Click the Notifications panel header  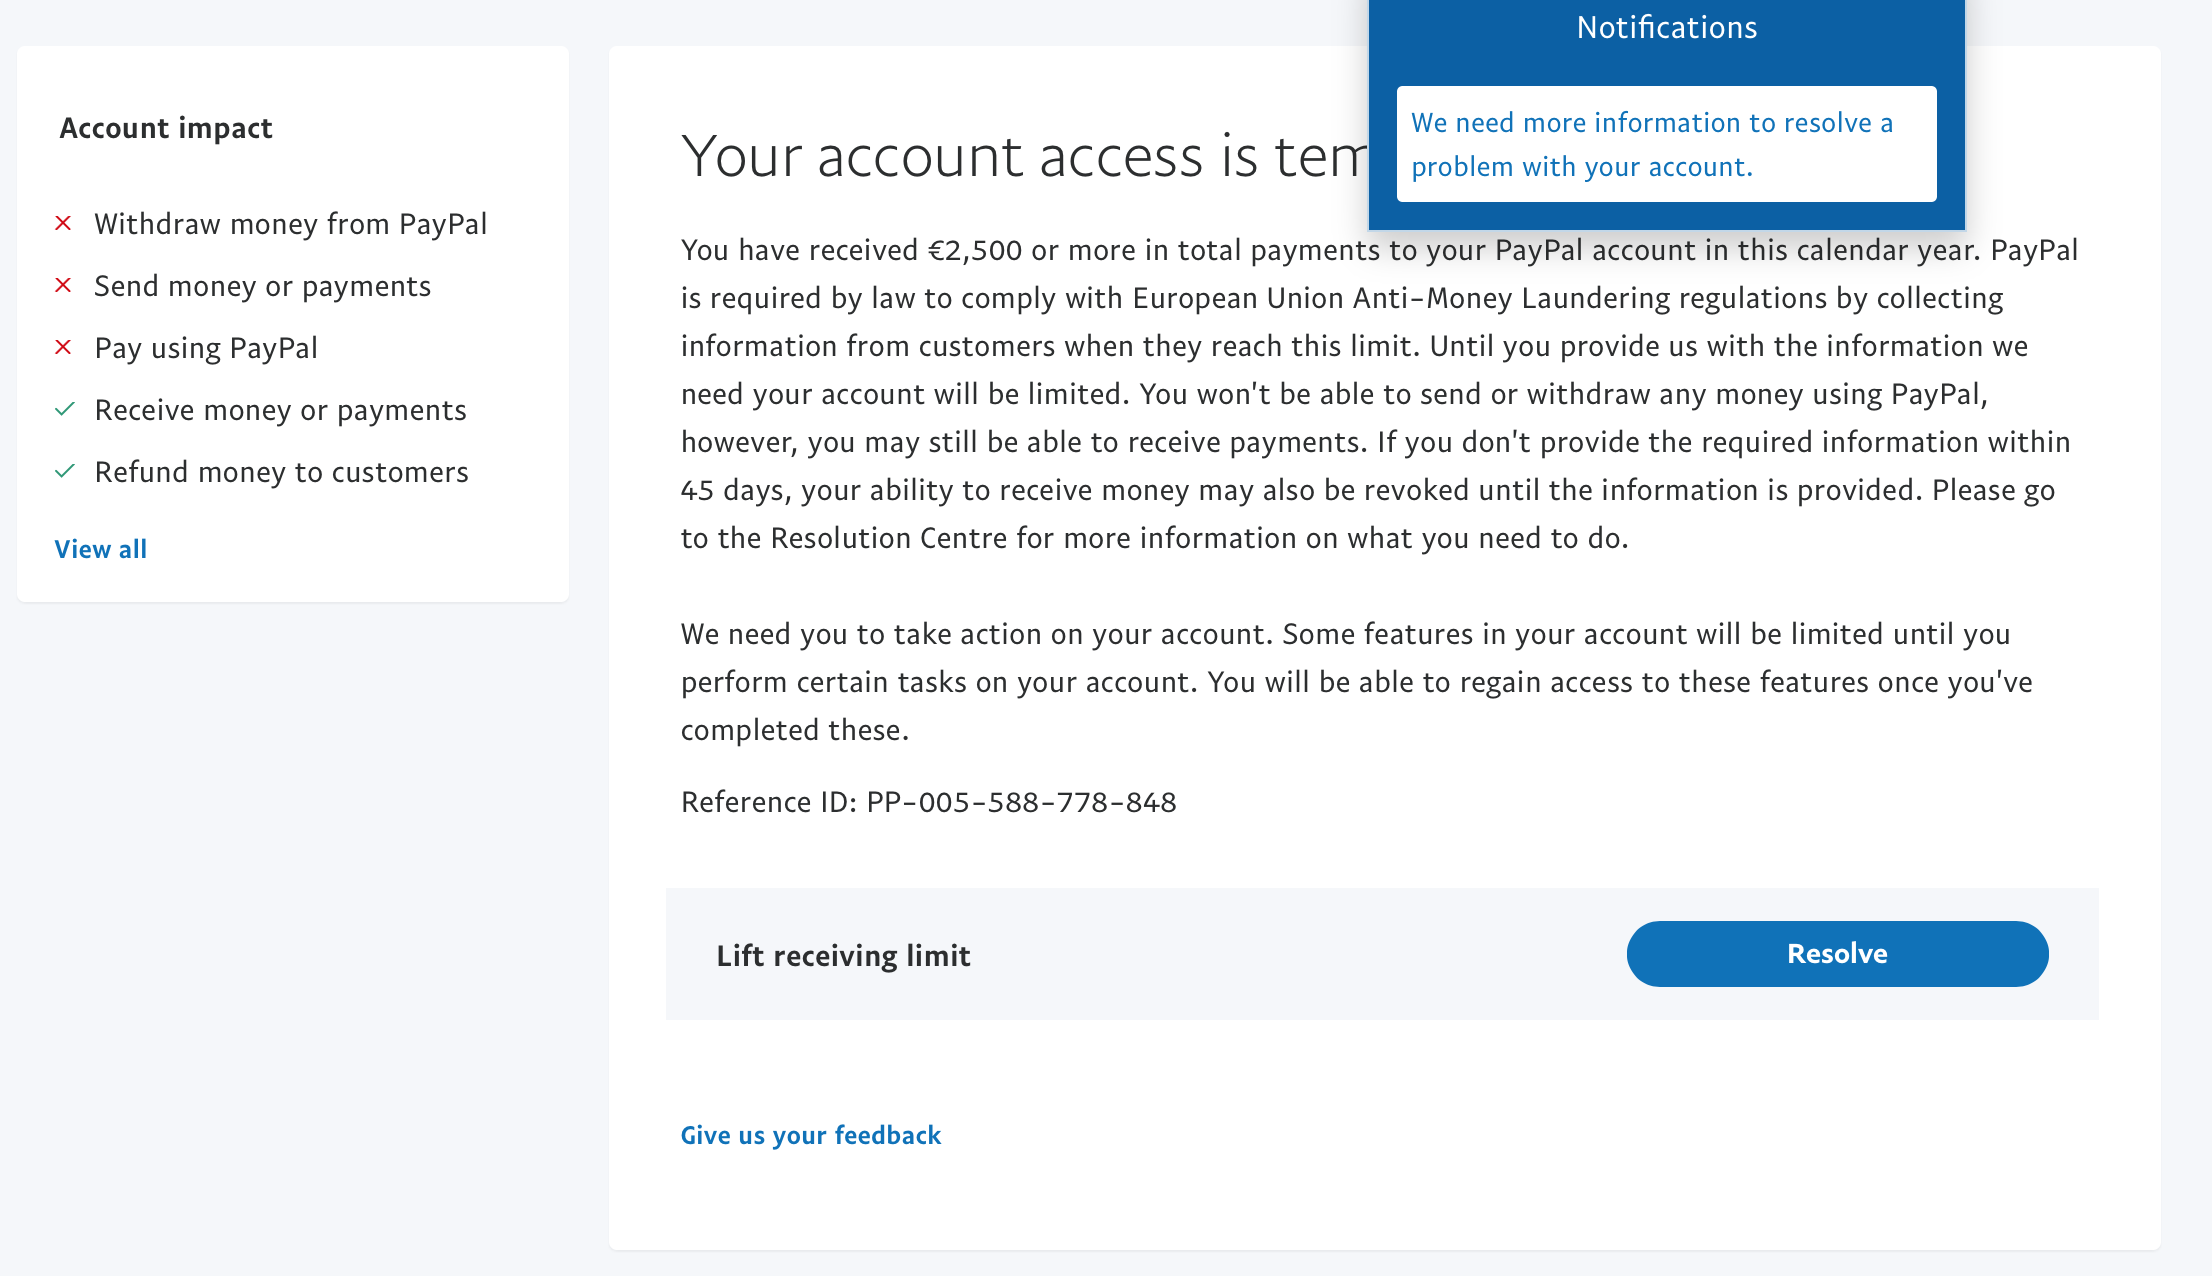click(1667, 27)
